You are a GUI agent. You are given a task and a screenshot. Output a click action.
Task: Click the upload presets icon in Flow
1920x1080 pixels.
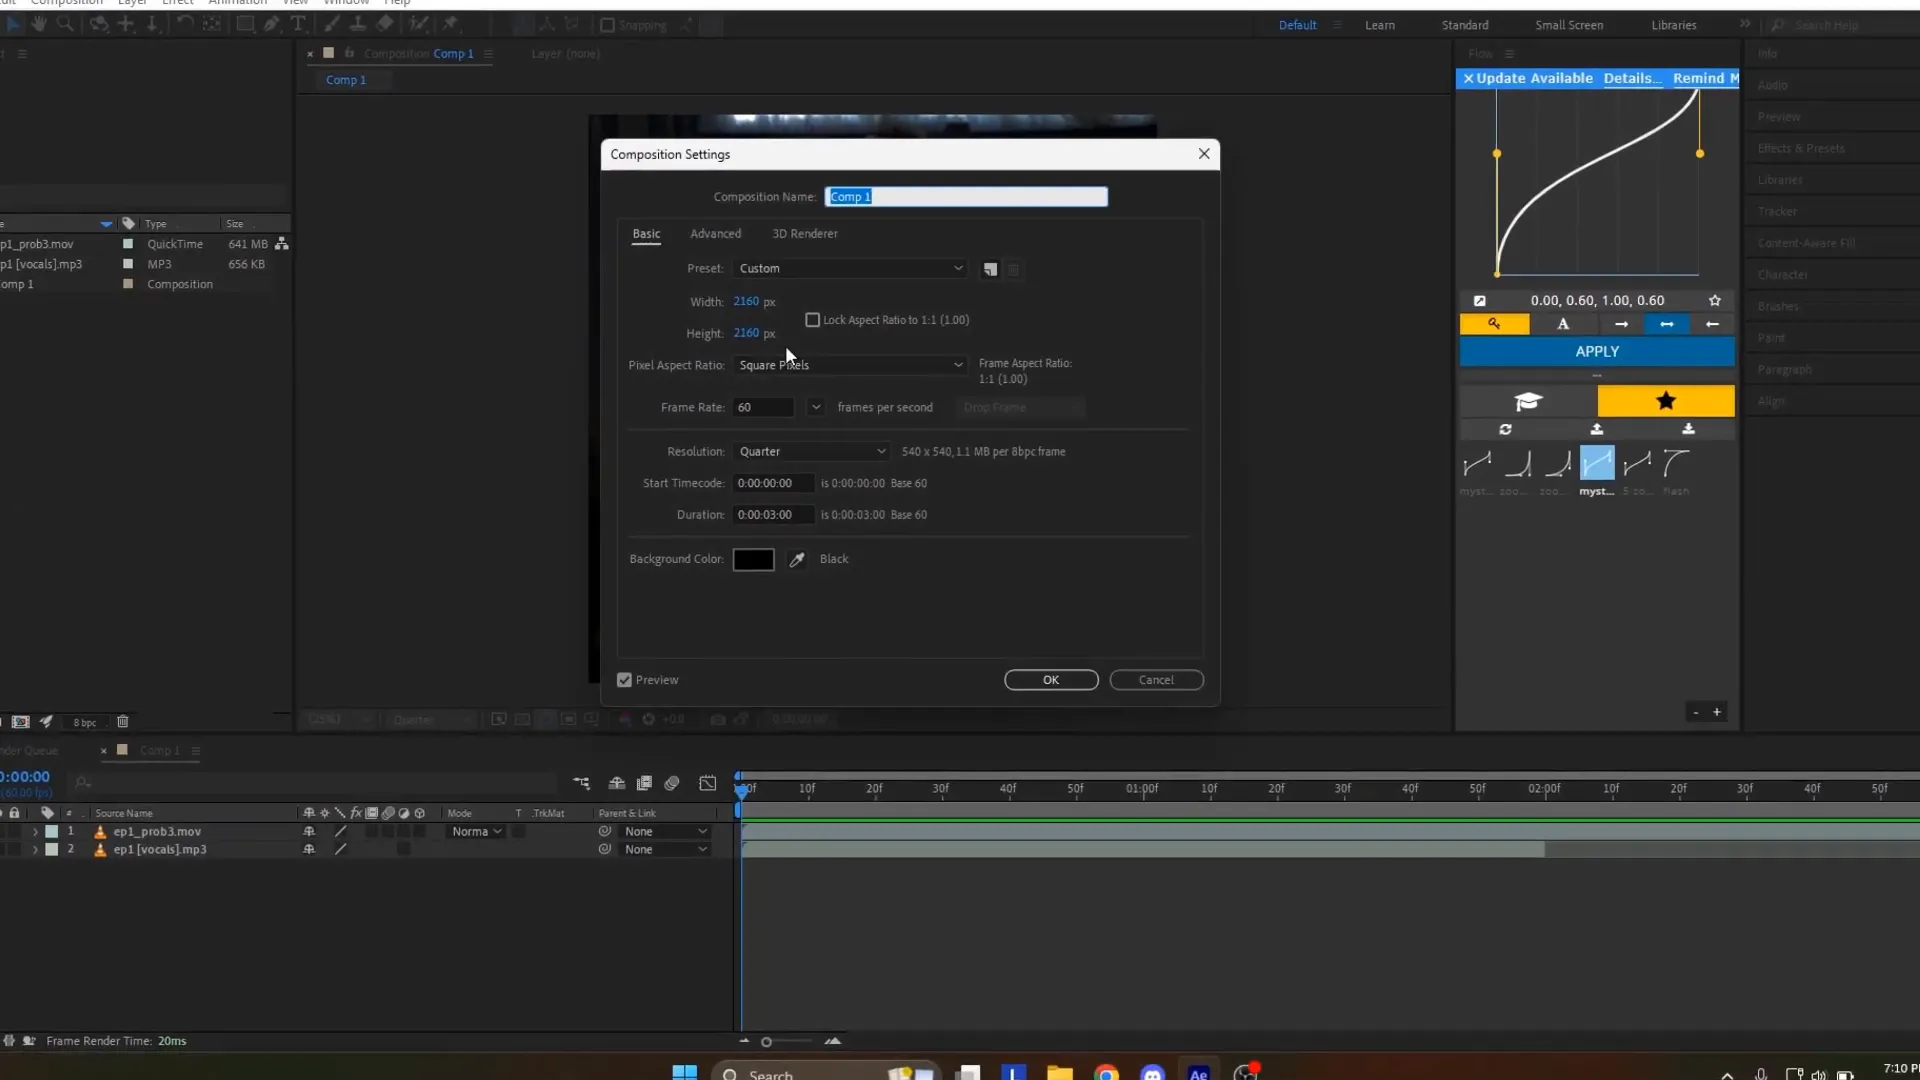(1597, 429)
